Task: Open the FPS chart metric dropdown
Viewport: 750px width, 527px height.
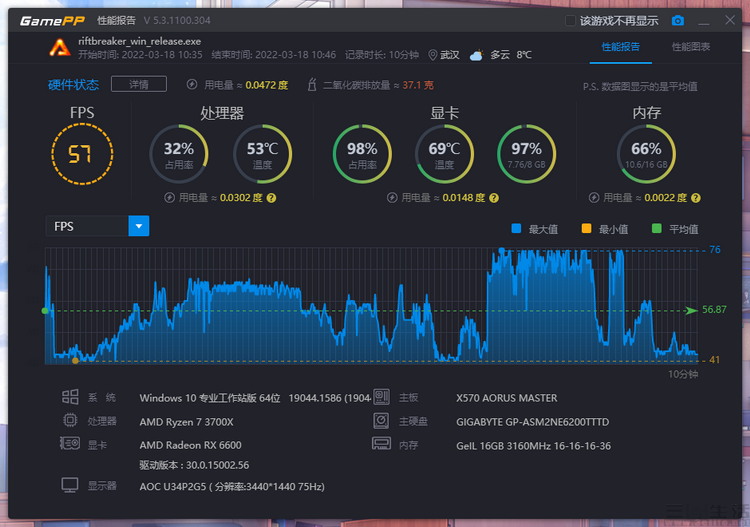Action: [98, 226]
